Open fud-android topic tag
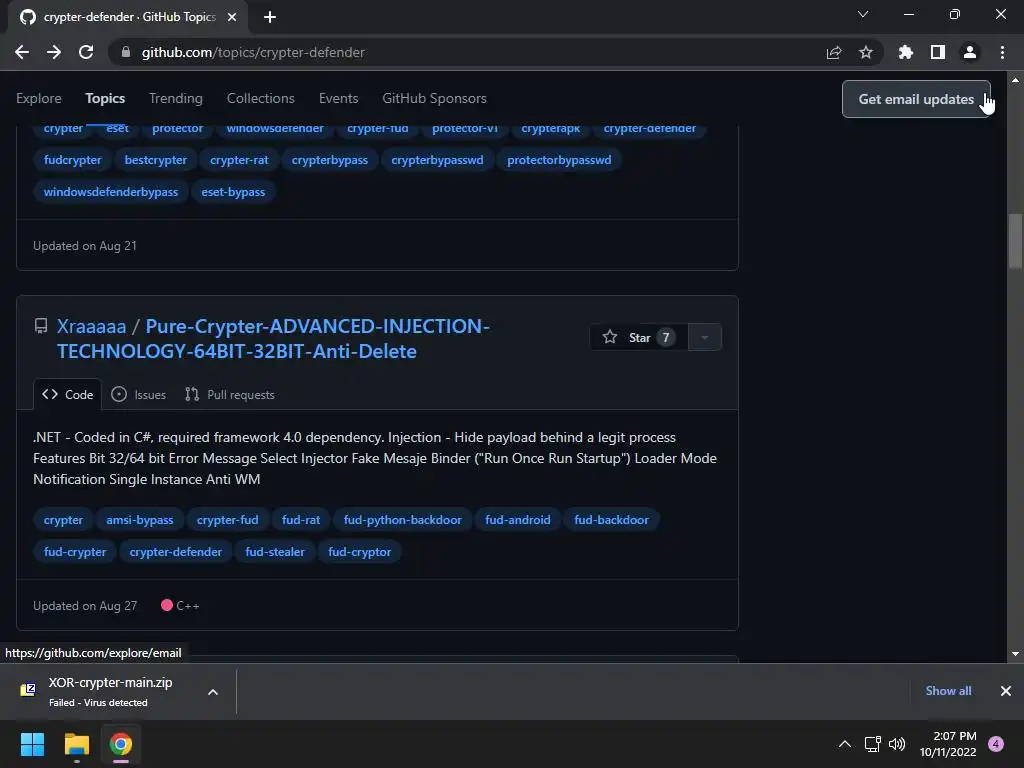This screenshot has height=768, width=1024. click(518, 520)
